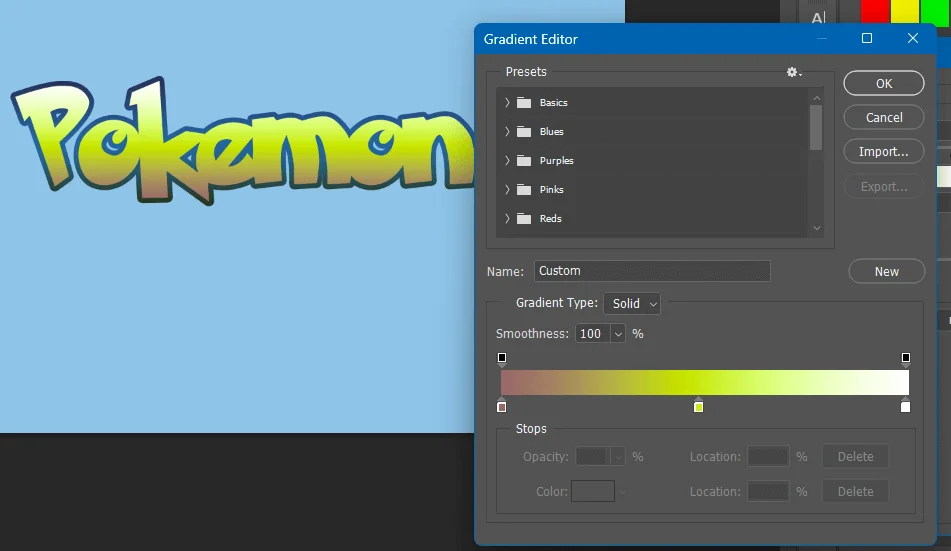Select the Purples preset label
The image size is (951, 551).
click(557, 161)
